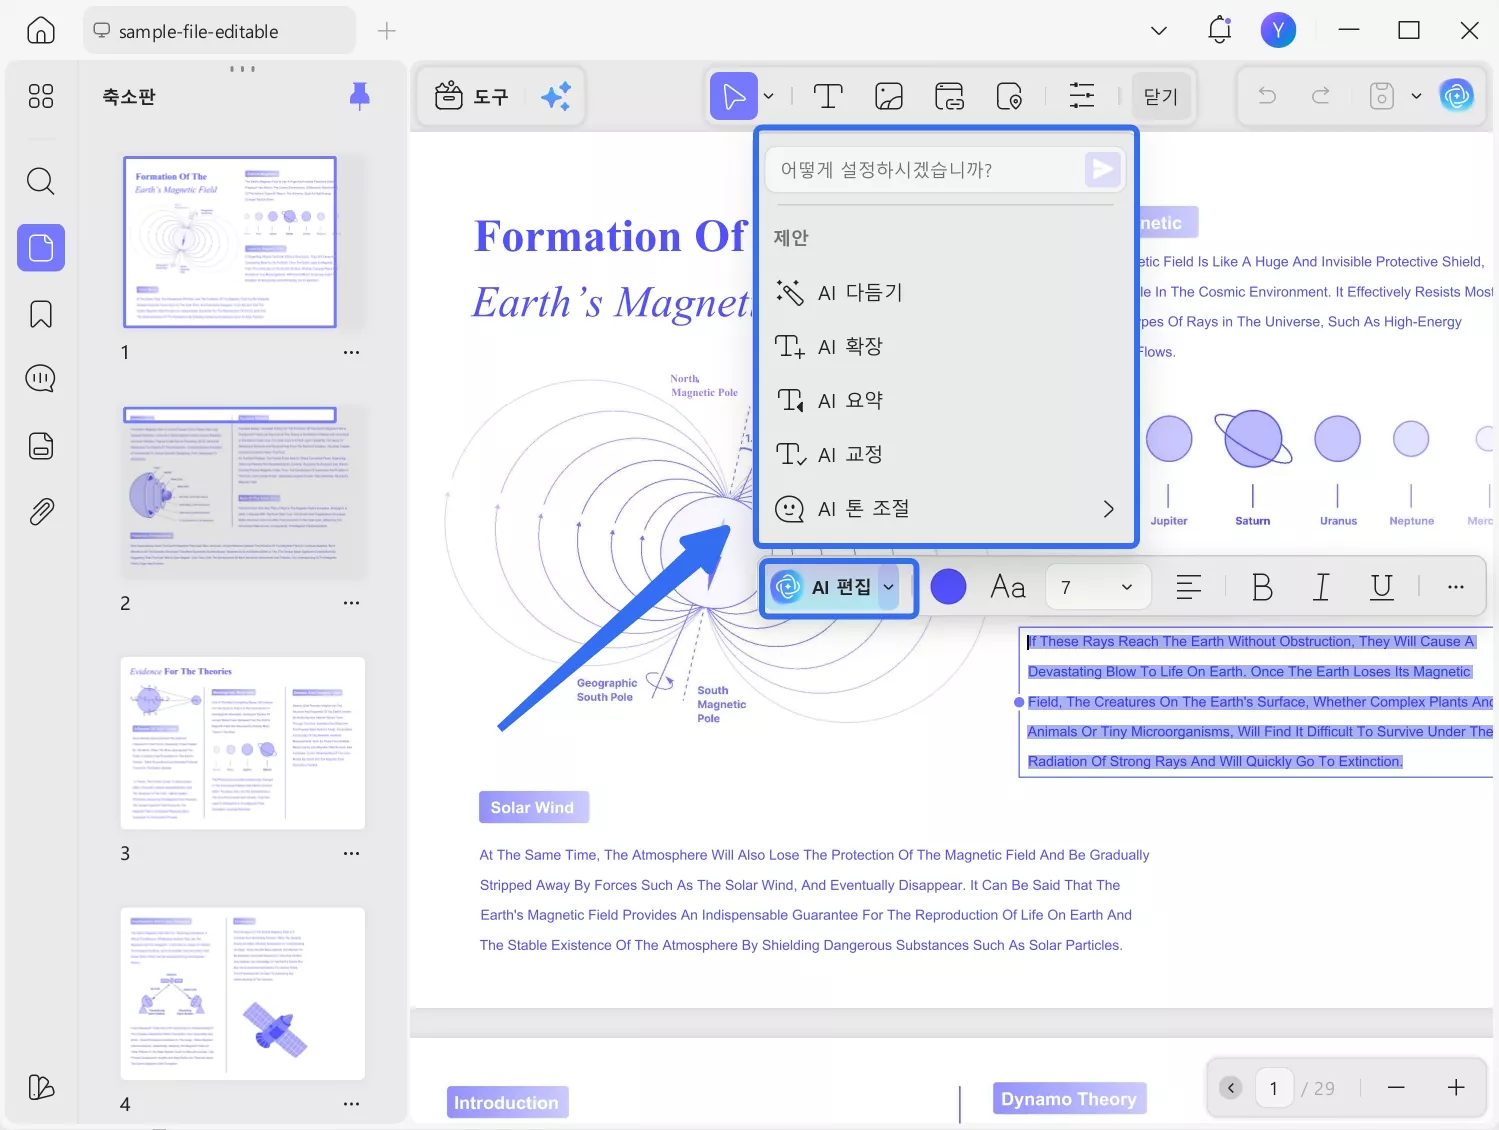Save the document with disk icon
The height and width of the screenshot is (1130, 1499).
(1382, 96)
